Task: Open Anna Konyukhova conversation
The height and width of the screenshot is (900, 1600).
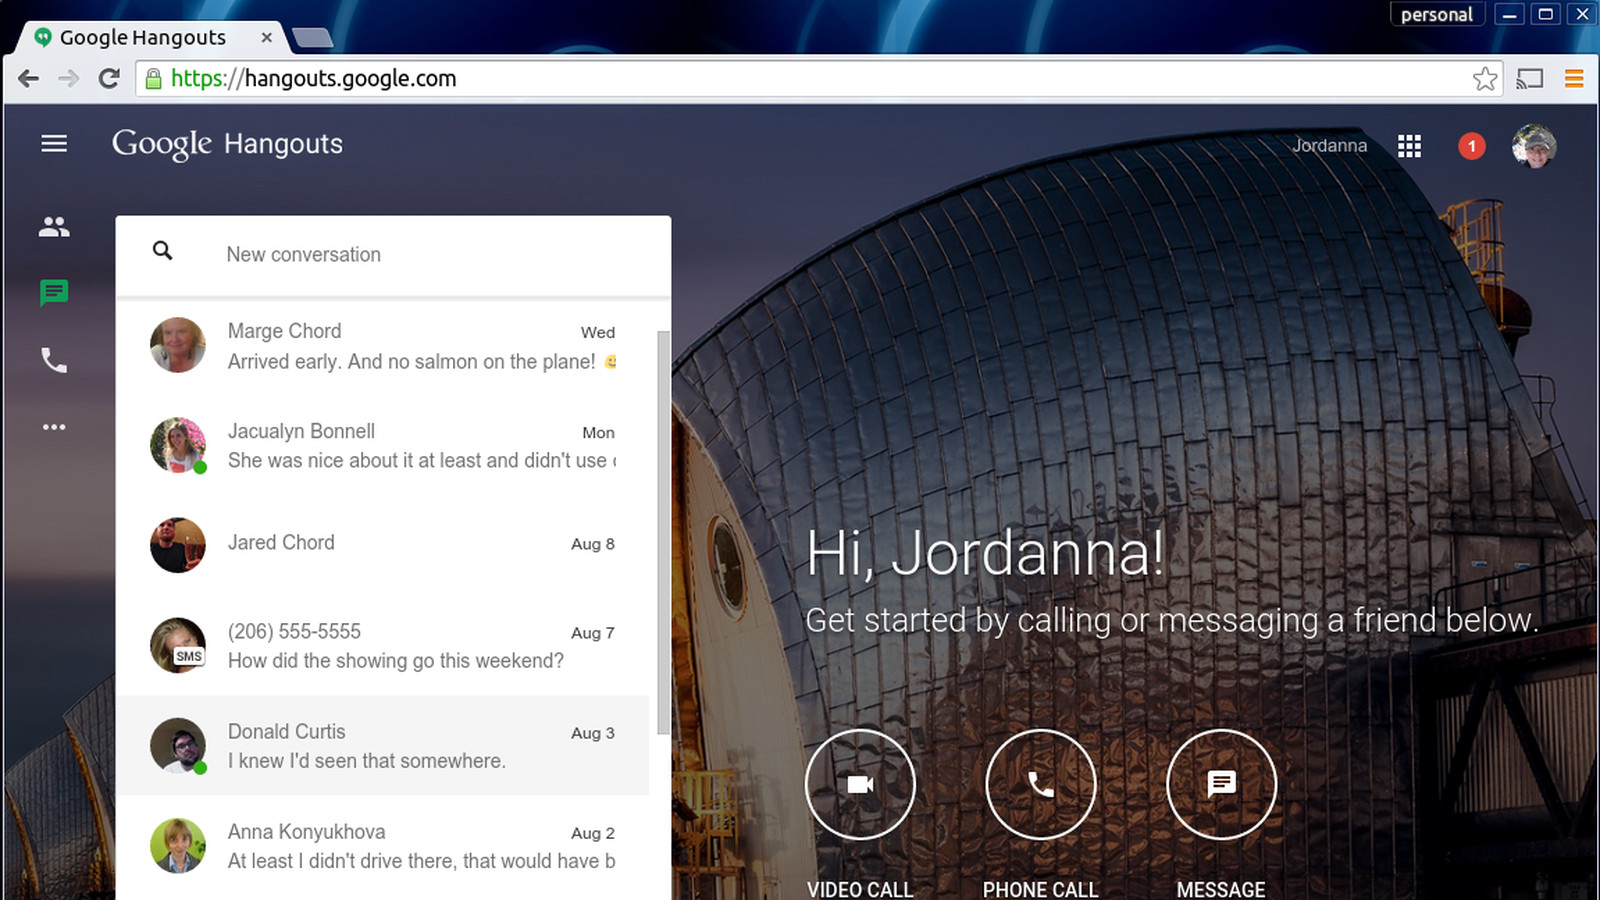Action: point(383,846)
